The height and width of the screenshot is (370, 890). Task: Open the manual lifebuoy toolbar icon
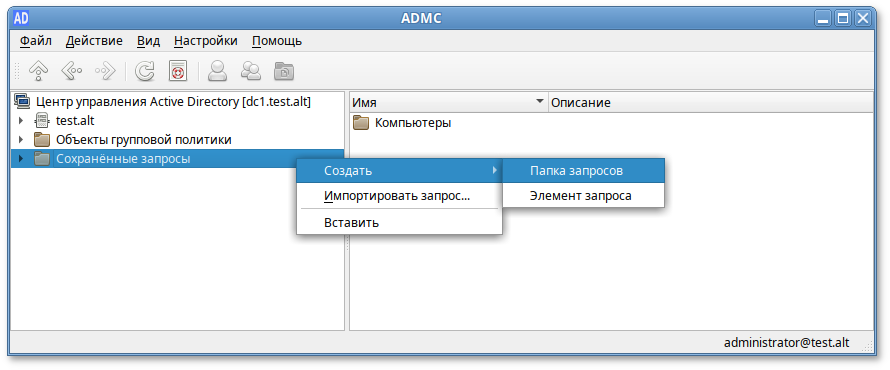click(x=178, y=70)
